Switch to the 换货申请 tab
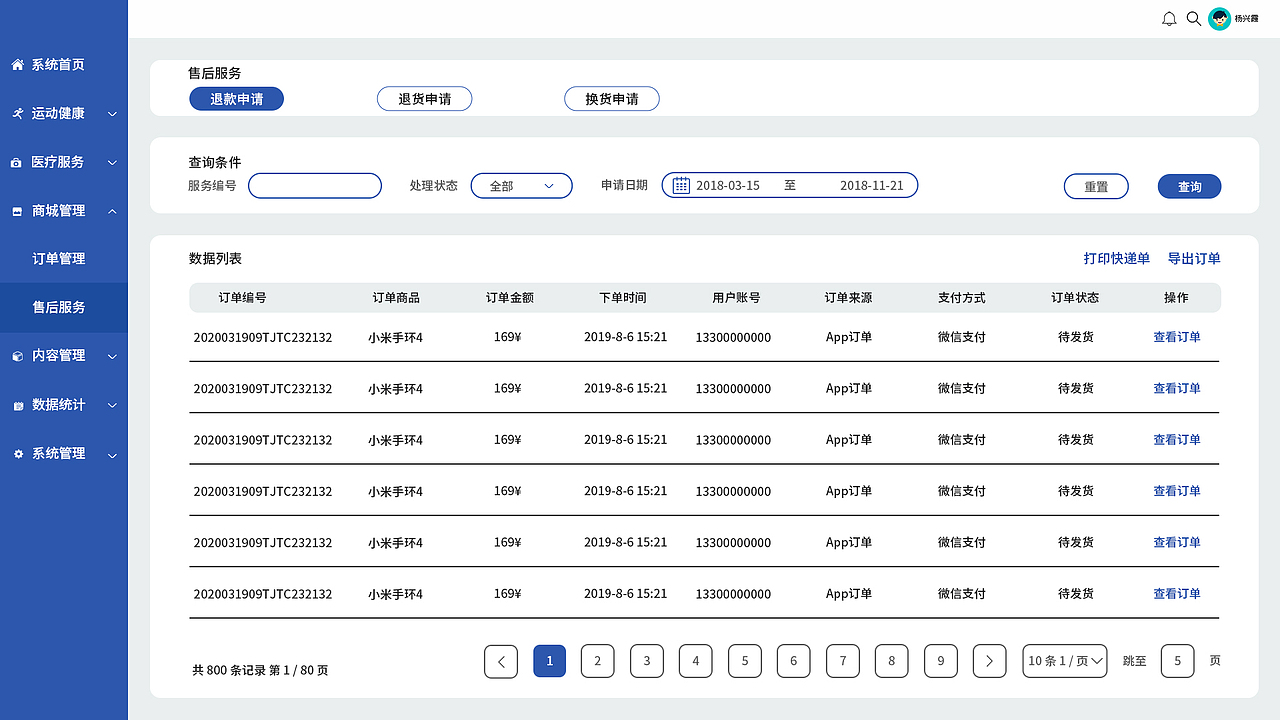The height and width of the screenshot is (720, 1280). [x=612, y=98]
